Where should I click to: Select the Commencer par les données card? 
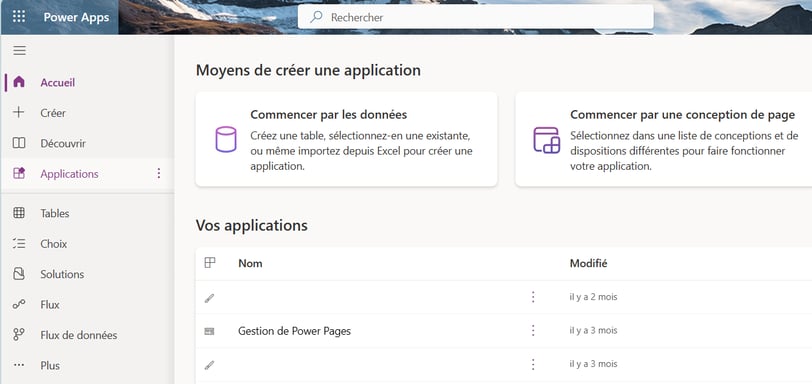tap(346, 139)
